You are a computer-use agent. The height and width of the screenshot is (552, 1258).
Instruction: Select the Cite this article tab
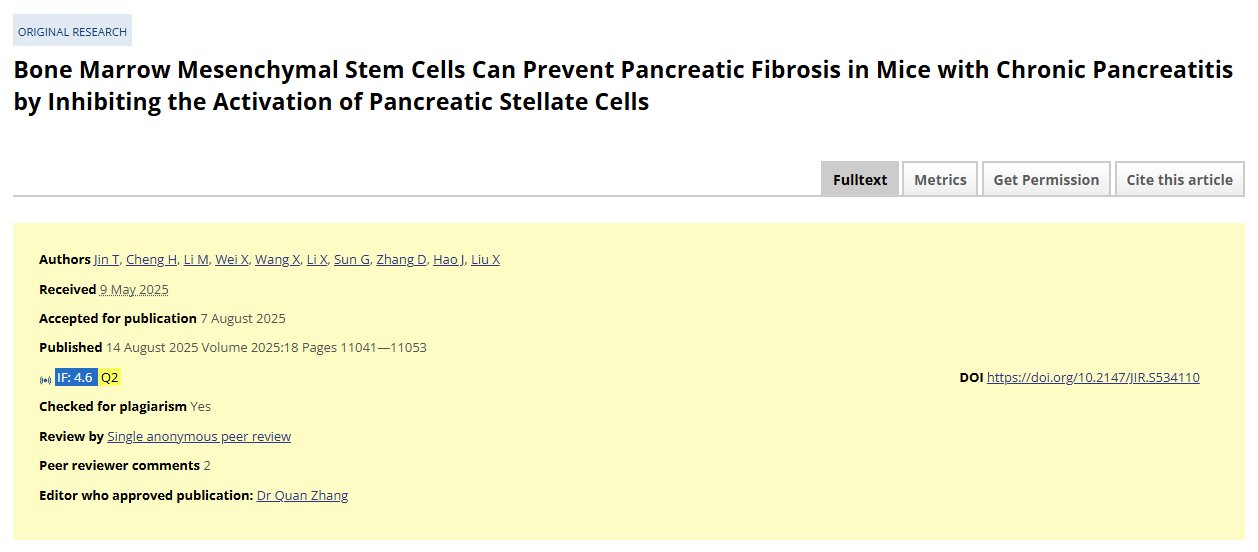(x=1180, y=179)
